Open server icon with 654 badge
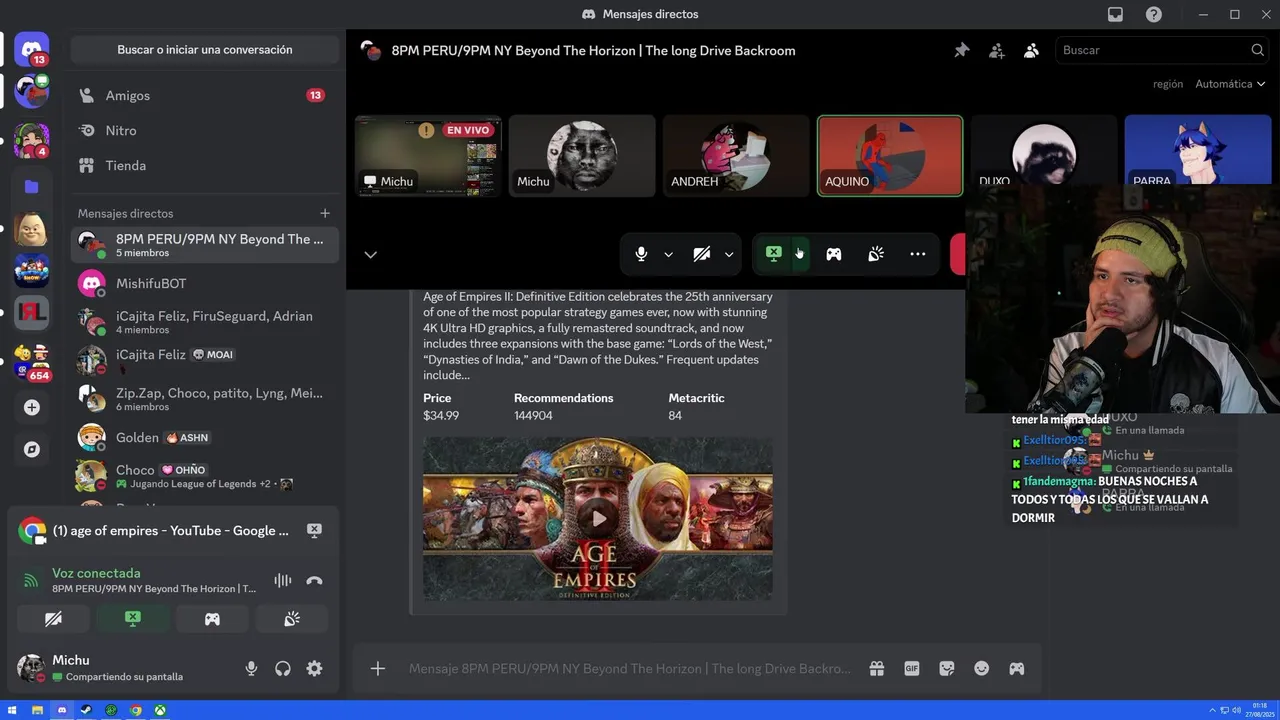The width and height of the screenshot is (1280, 720). tap(31, 362)
